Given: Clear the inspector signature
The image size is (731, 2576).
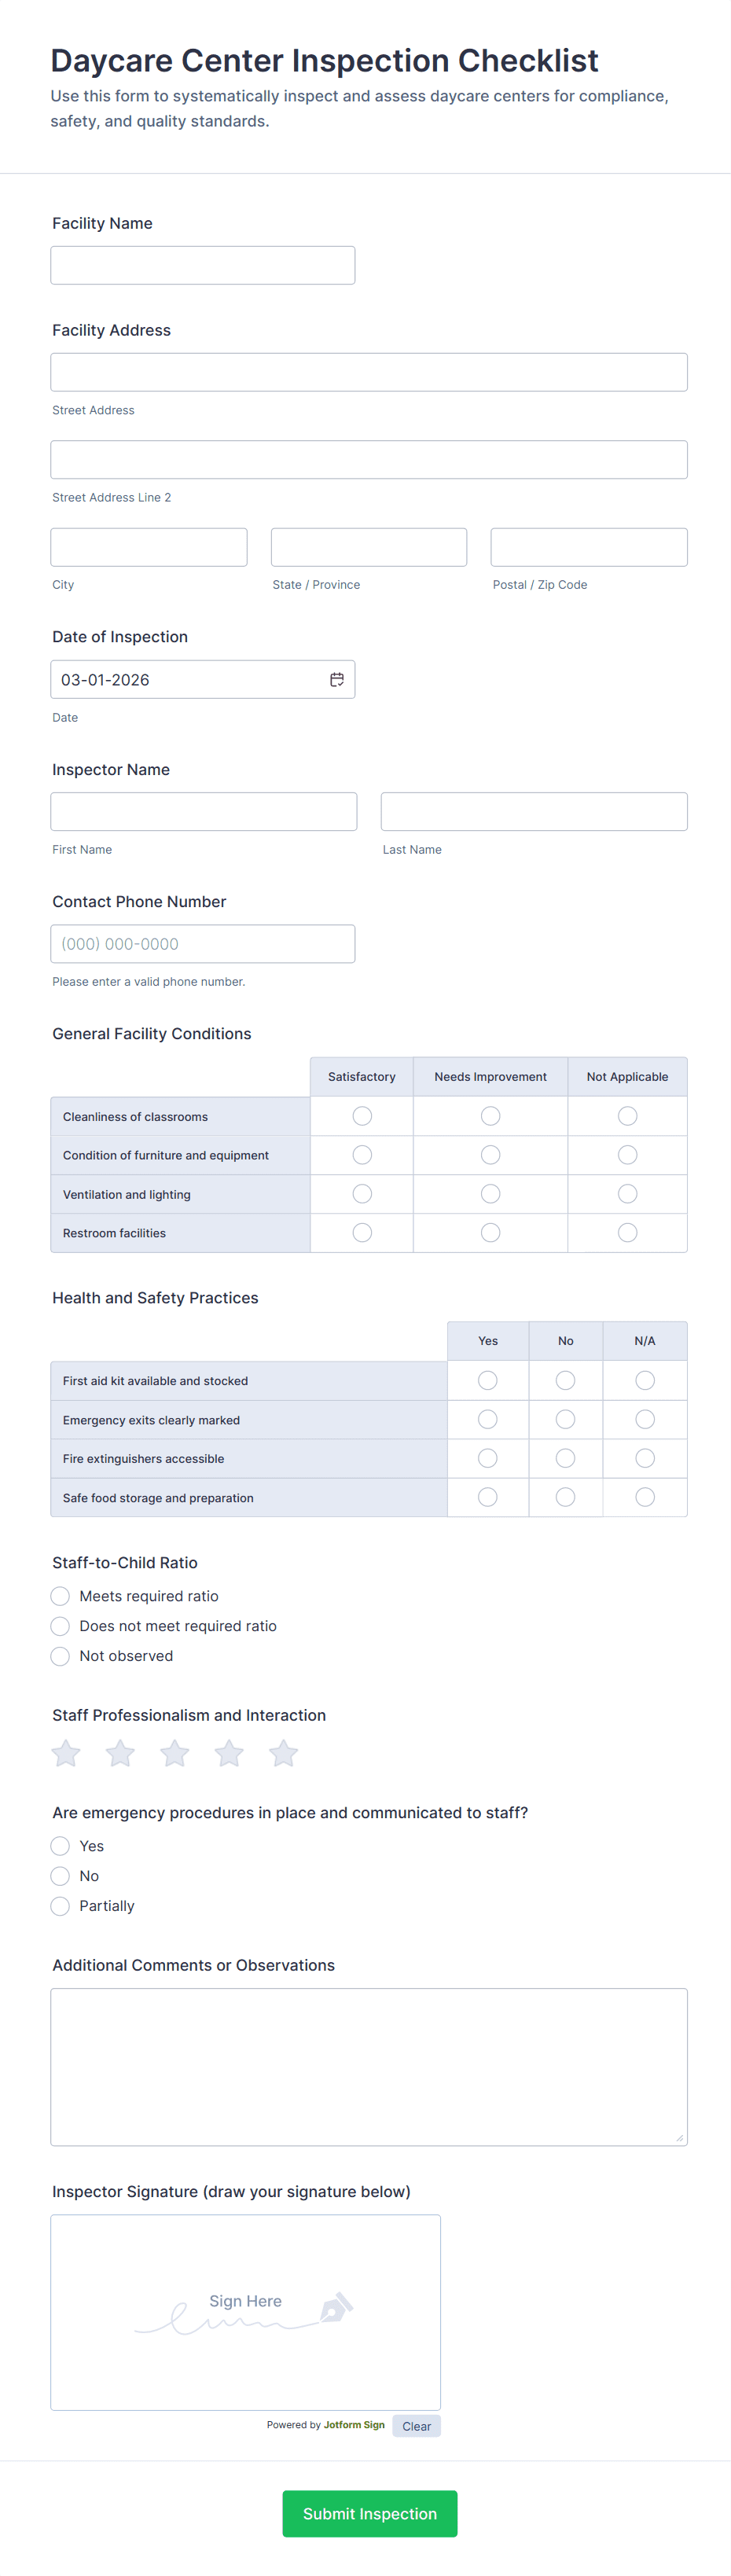Looking at the screenshot, I should click(416, 2426).
